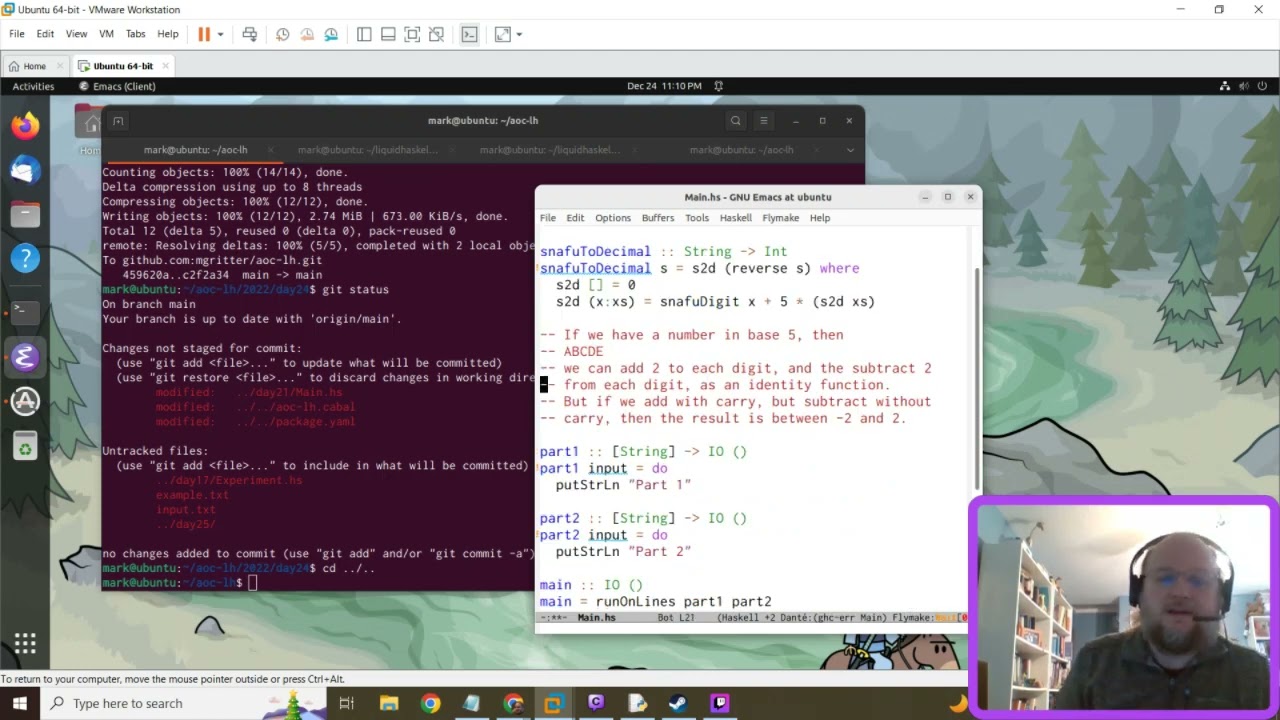Click the stretch guest display icon

click(x=502, y=34)
